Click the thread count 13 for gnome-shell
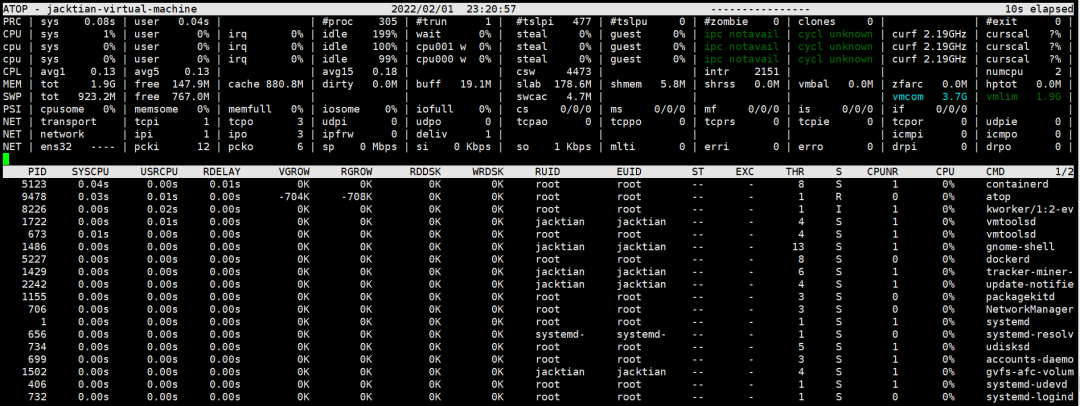 point(798,247)
